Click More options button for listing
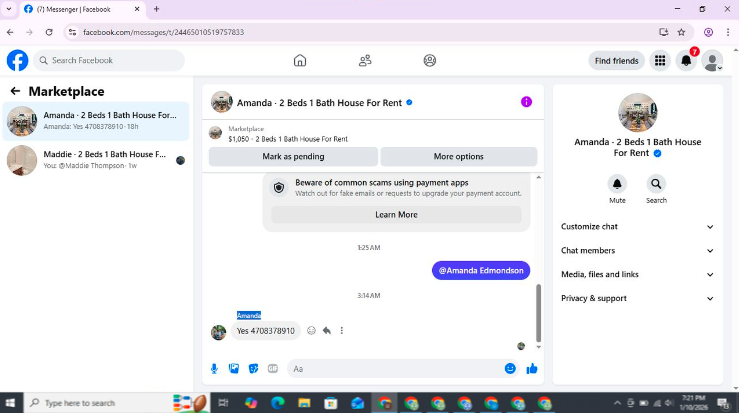This screenshot has width=739, height=413. [x=459, y=157]
